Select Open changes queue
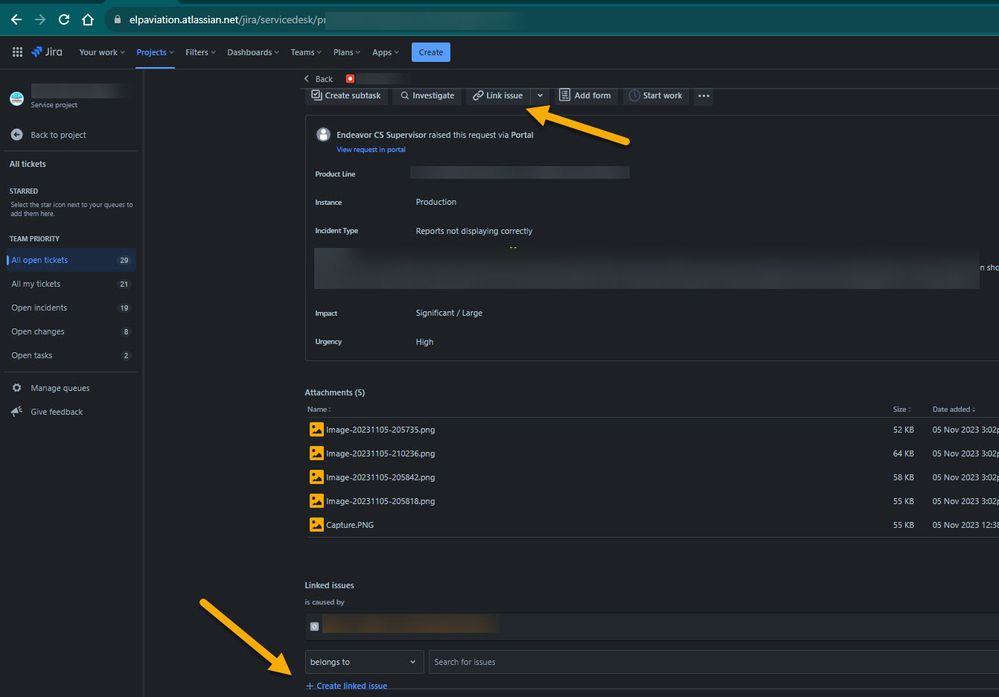Viewport: 999px width, 697px height. pos(70,332)
